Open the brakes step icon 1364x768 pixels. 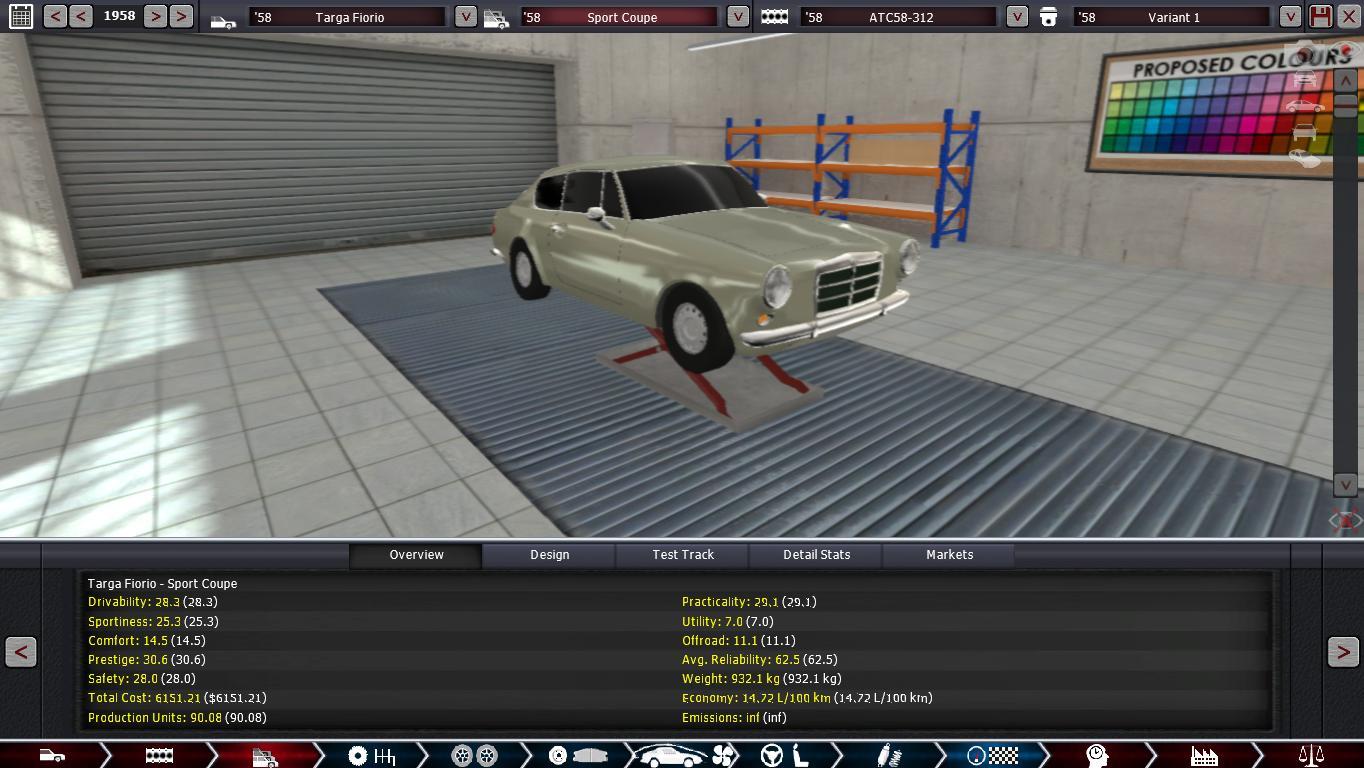click(x=578, y=755)
